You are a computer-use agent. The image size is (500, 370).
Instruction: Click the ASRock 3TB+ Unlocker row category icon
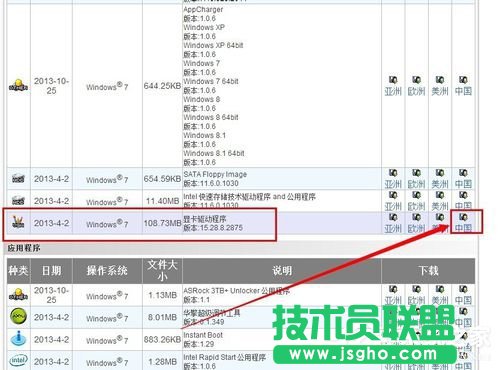pyautogui.click(x=18, y=295)
